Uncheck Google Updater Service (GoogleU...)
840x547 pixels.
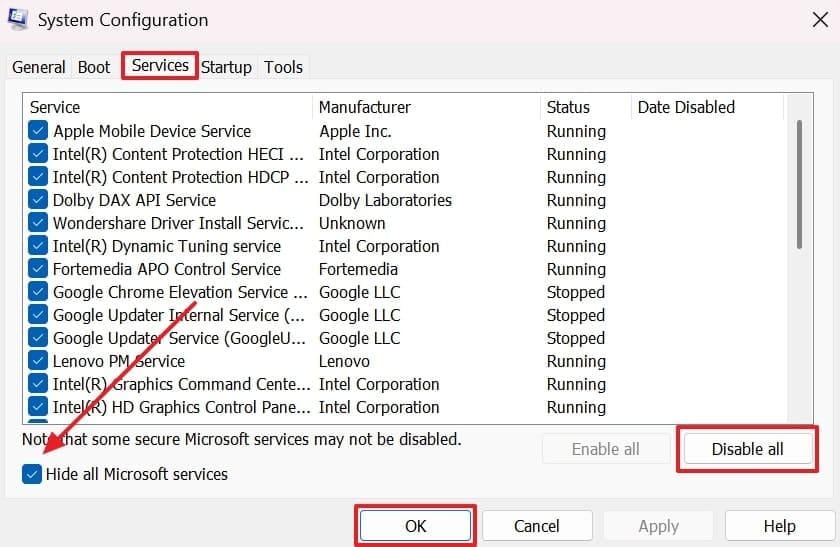38,338
